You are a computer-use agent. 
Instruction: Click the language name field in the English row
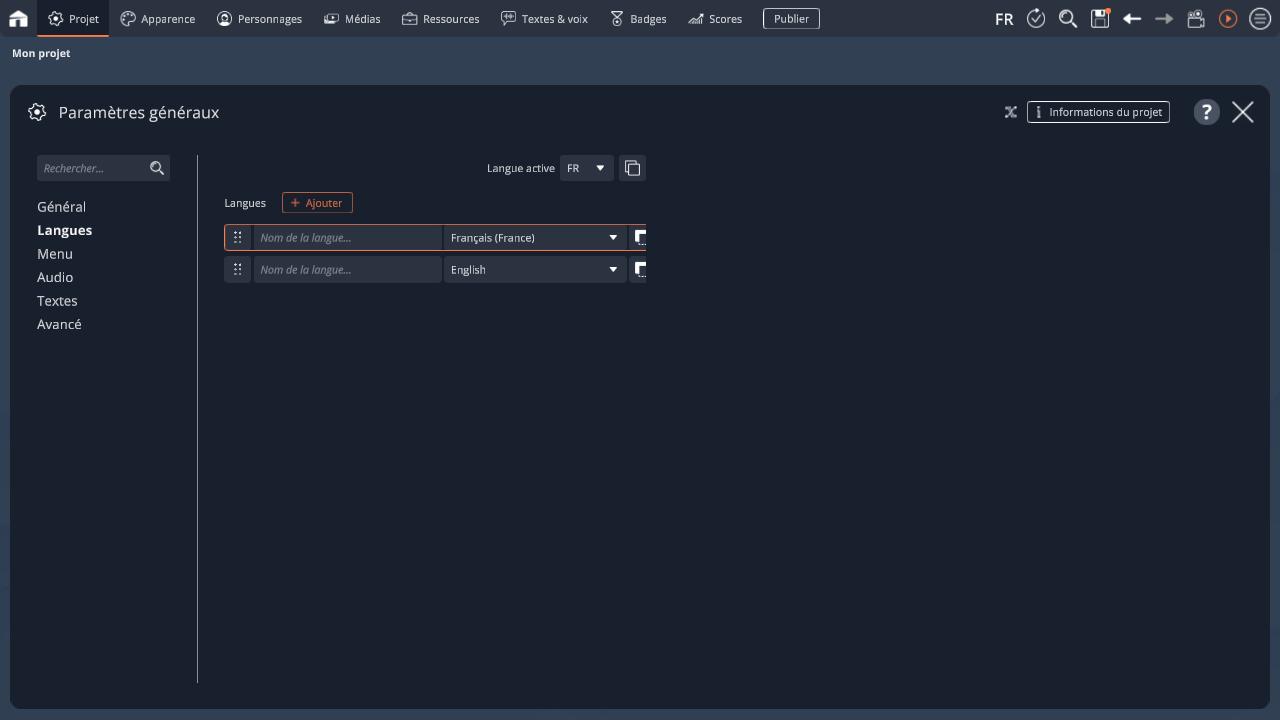347,270
